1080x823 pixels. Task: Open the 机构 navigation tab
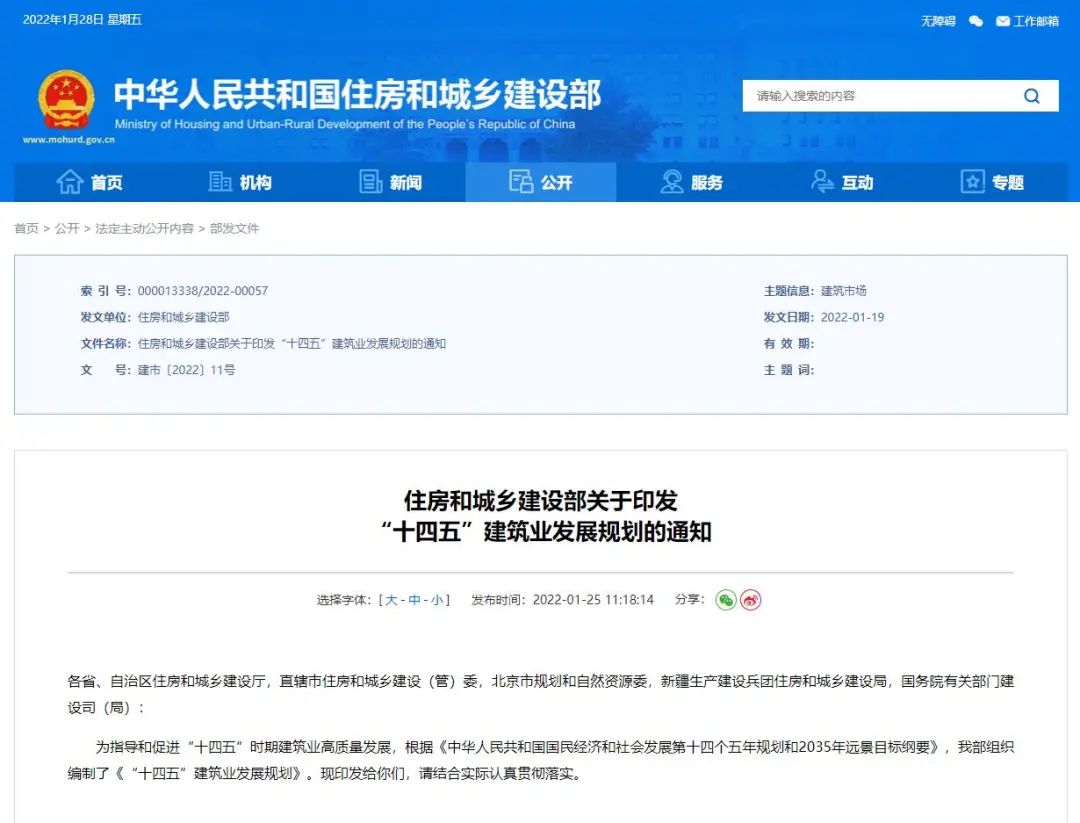240,182
